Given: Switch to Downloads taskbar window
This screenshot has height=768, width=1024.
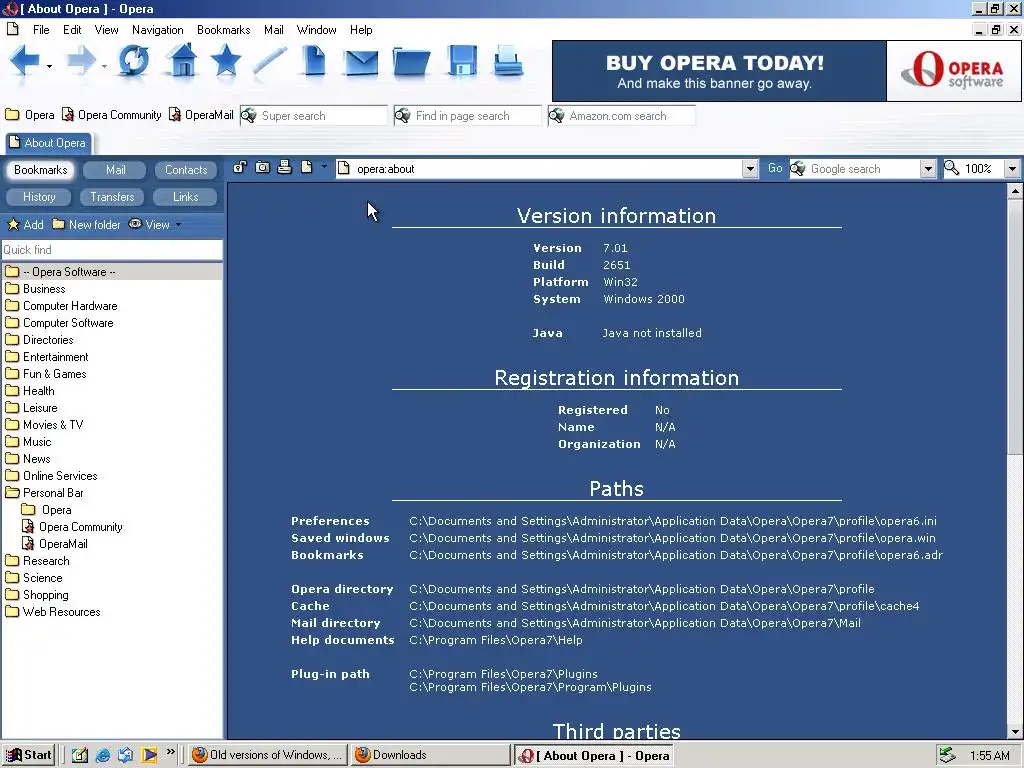Looking at the screenshot, I should coord(430,755).
